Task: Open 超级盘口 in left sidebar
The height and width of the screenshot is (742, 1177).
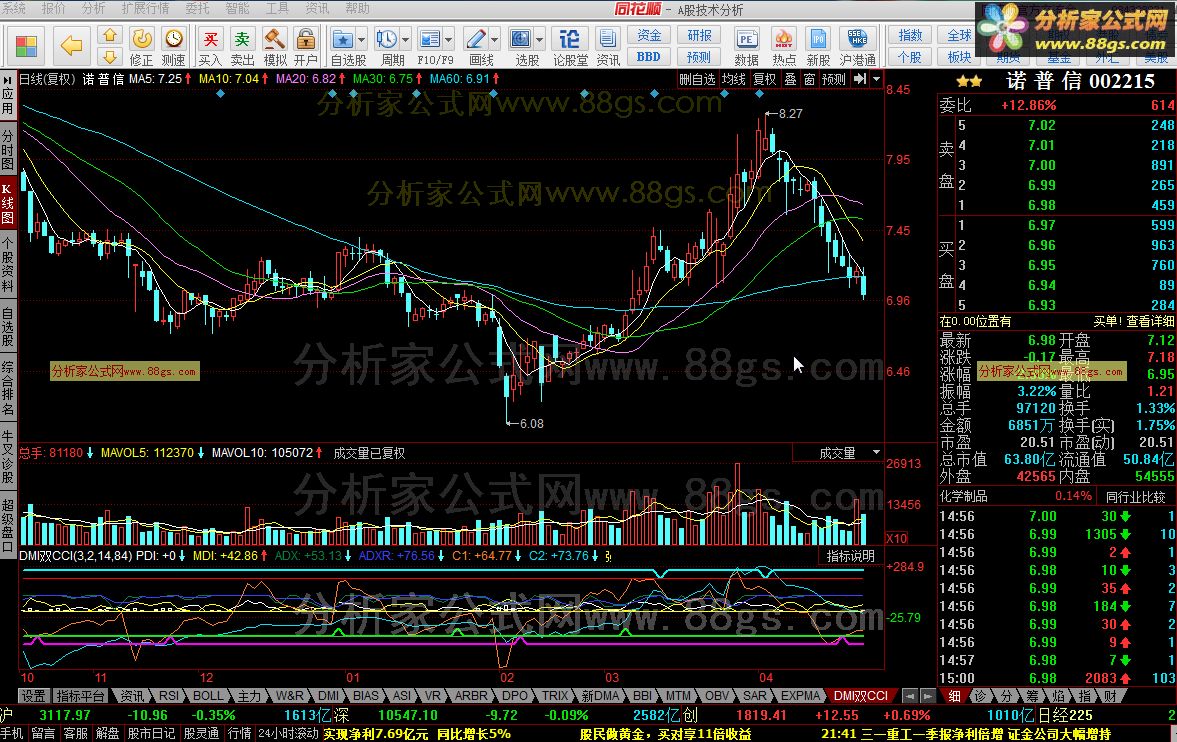Action: coord(8,524)
